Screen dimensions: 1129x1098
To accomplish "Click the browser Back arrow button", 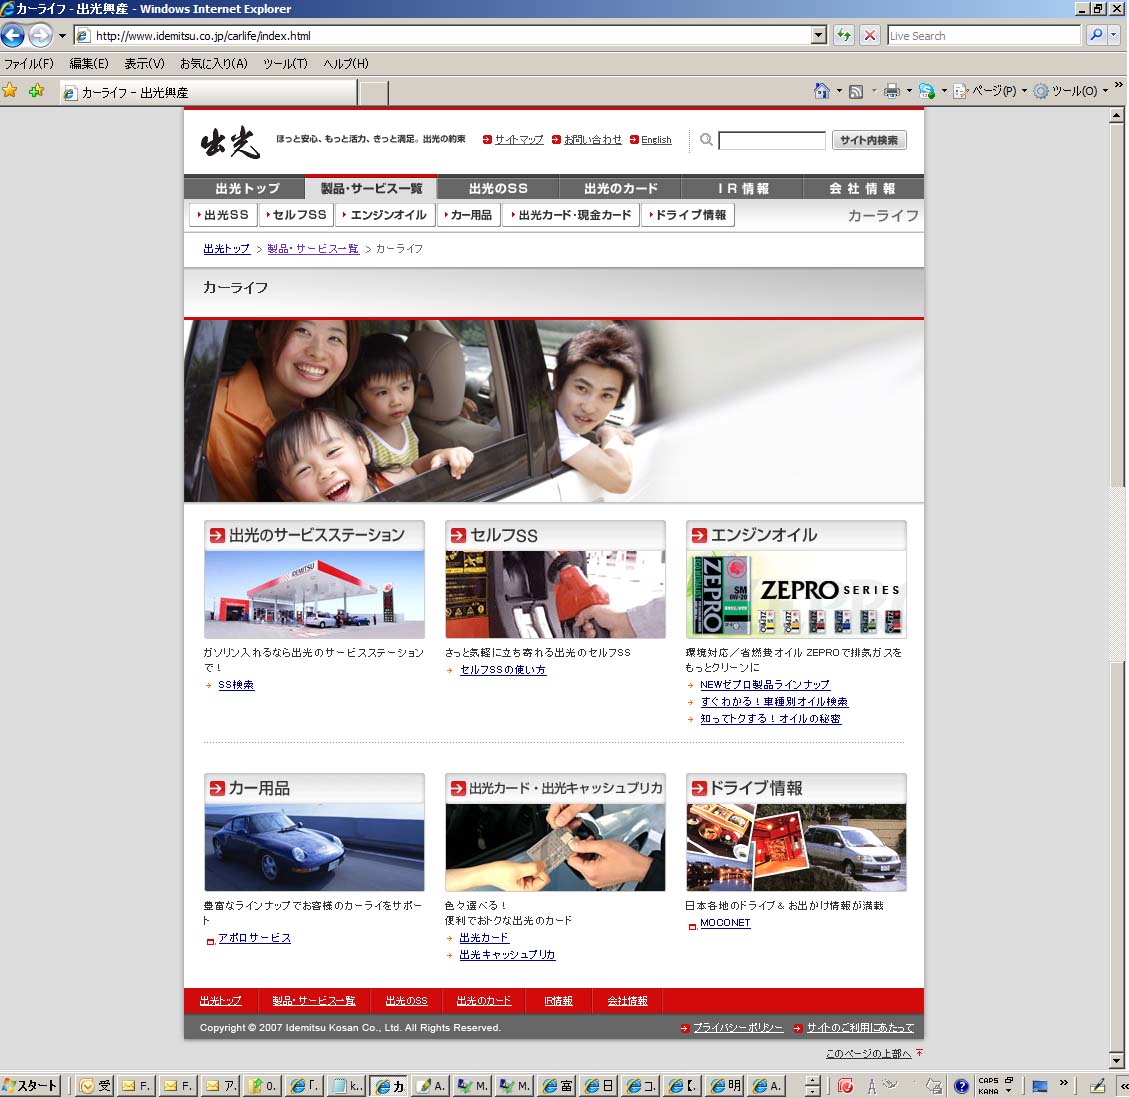I will 13,35.
